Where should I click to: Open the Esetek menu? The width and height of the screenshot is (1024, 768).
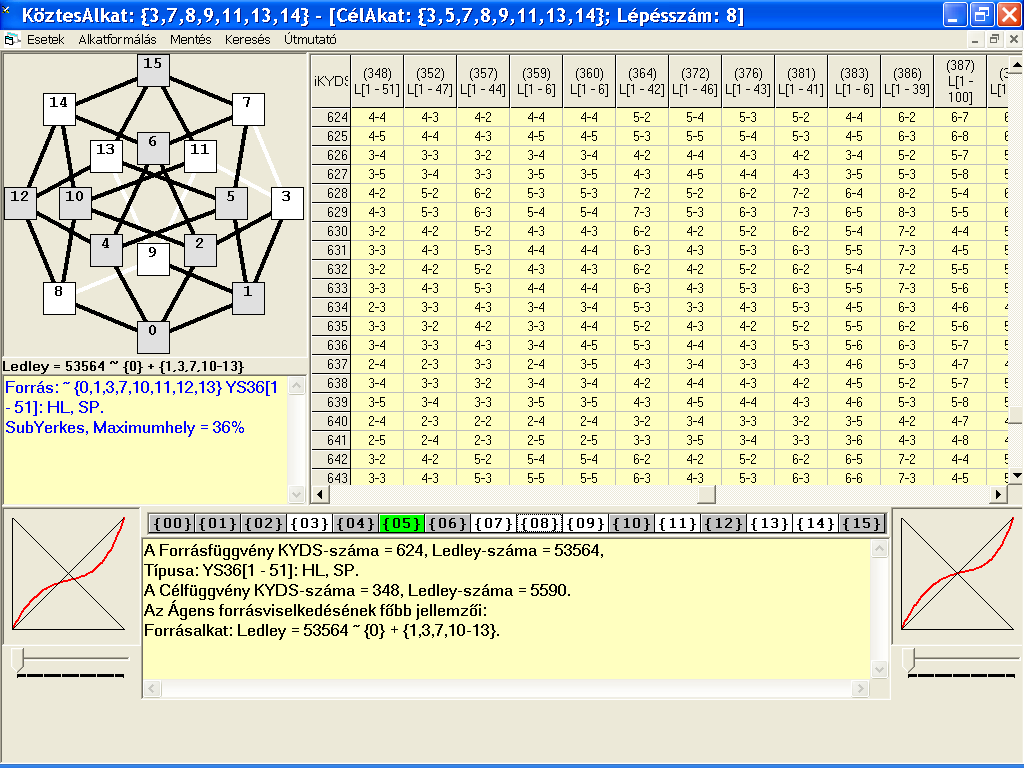[45, 39]
